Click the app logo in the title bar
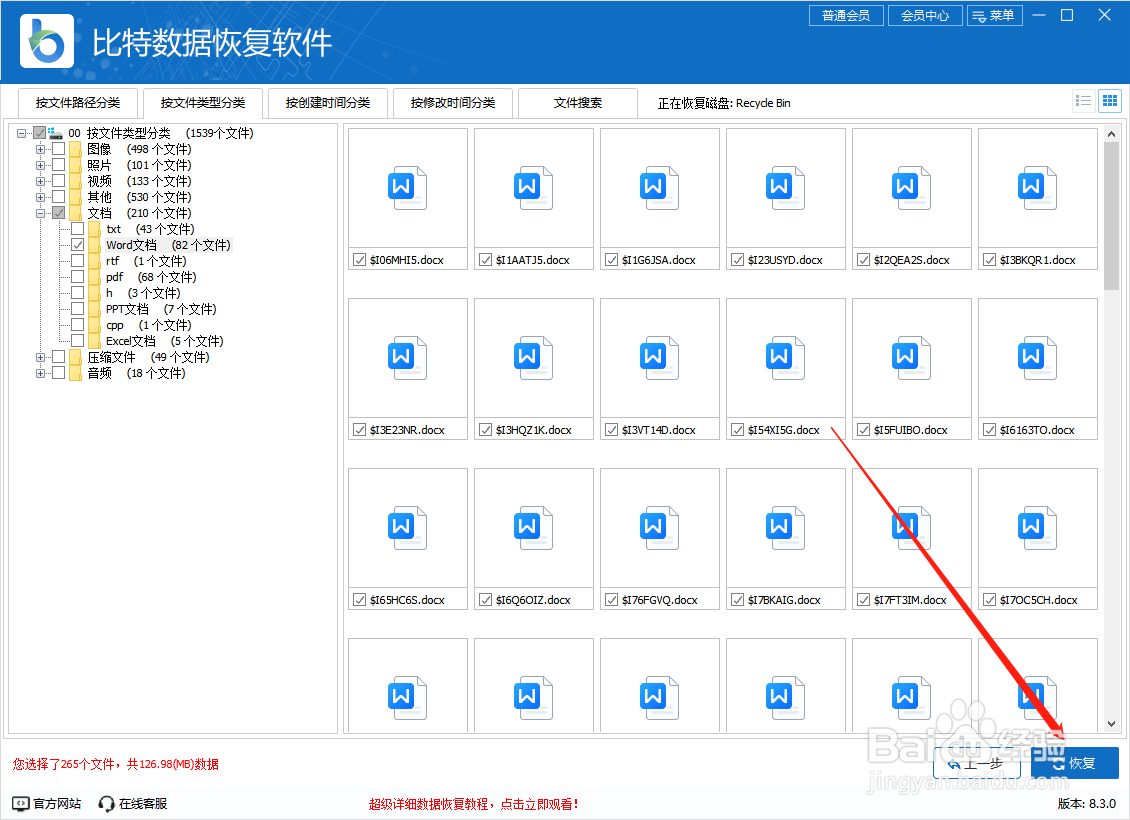The width and height of the screenshot is (1130, 820). (44, 41)
